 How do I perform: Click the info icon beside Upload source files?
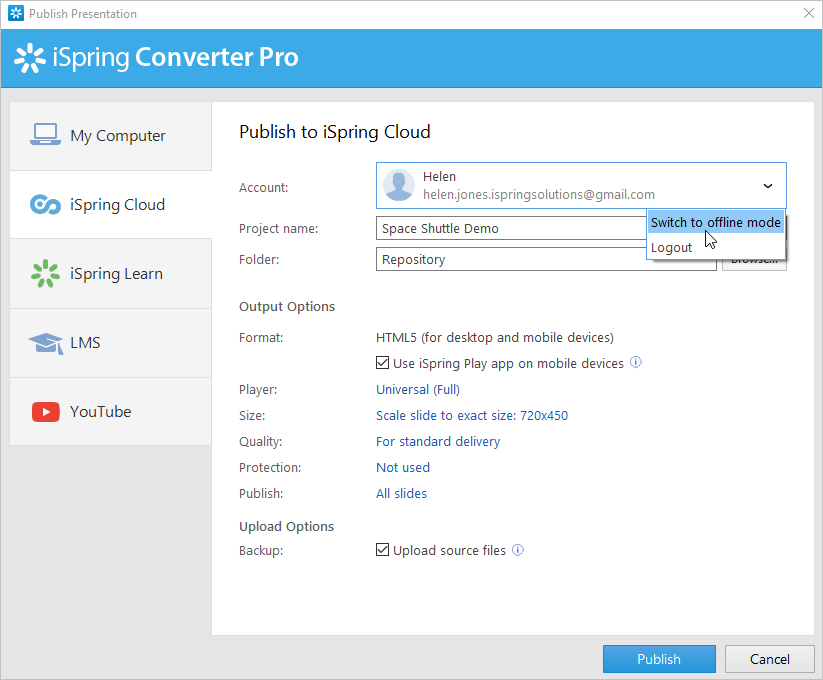point(518,550)
